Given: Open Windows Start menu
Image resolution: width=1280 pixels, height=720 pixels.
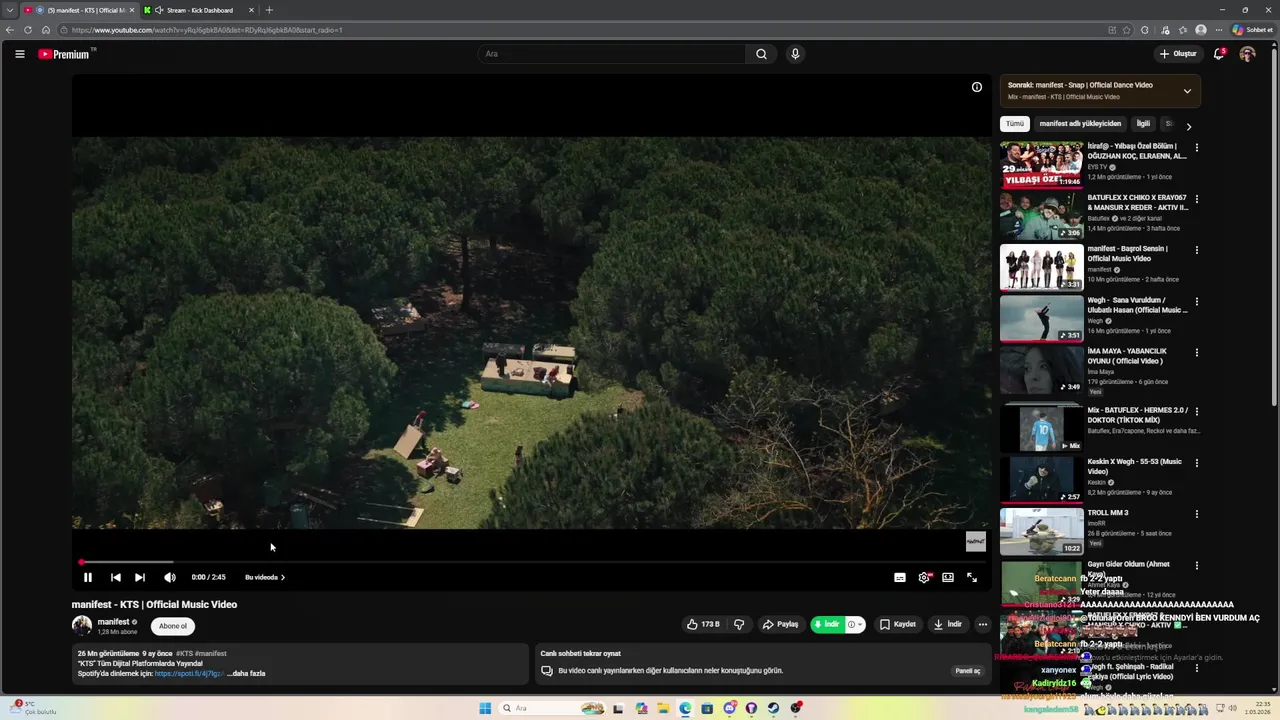Looking at the screenshot, I should (x=485, y=708).
